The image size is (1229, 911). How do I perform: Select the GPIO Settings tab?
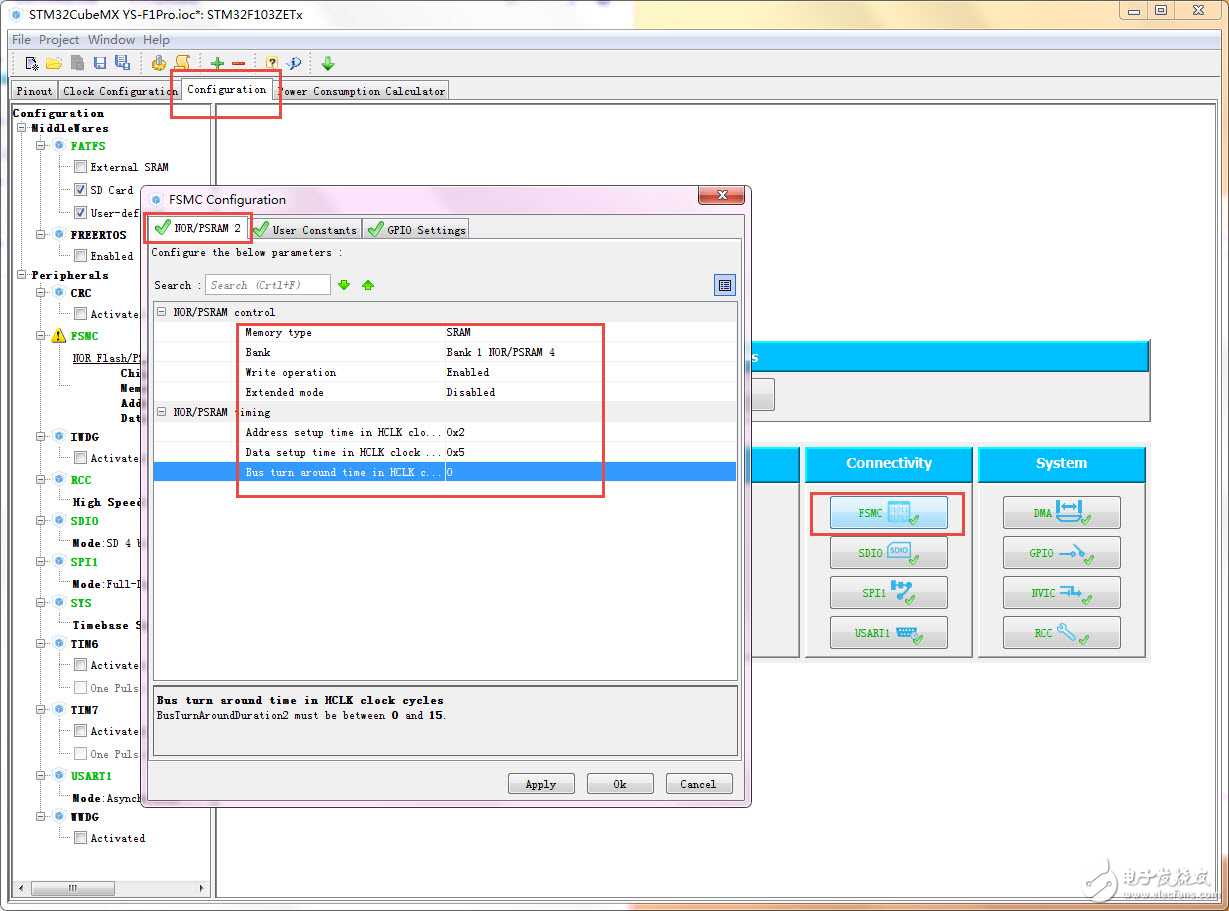click(x=416, y=230)
